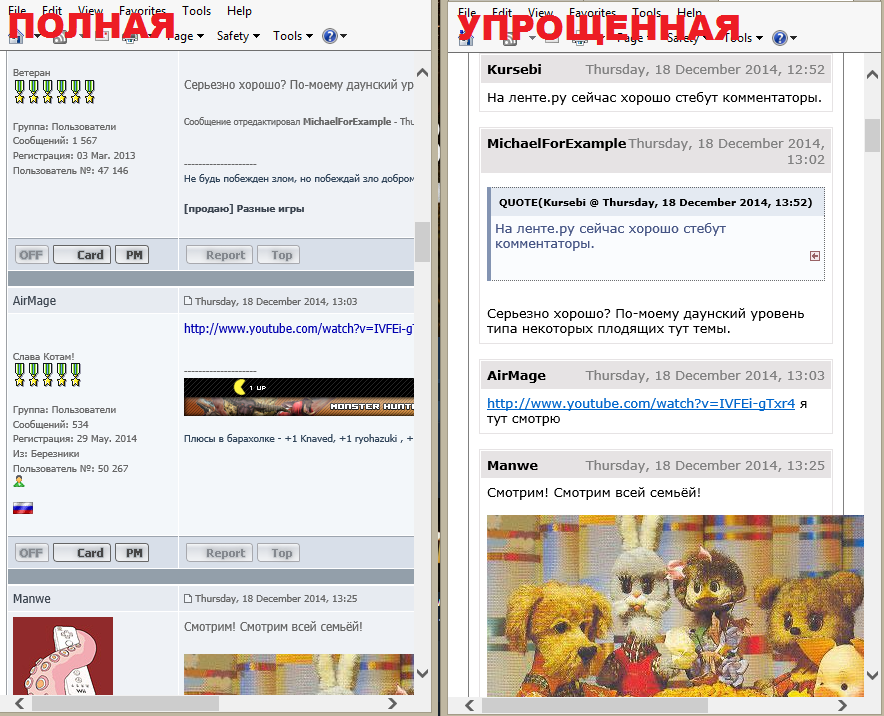Open the View menu in the left window
Screen dimensions: 884x716
pos(90,11)
